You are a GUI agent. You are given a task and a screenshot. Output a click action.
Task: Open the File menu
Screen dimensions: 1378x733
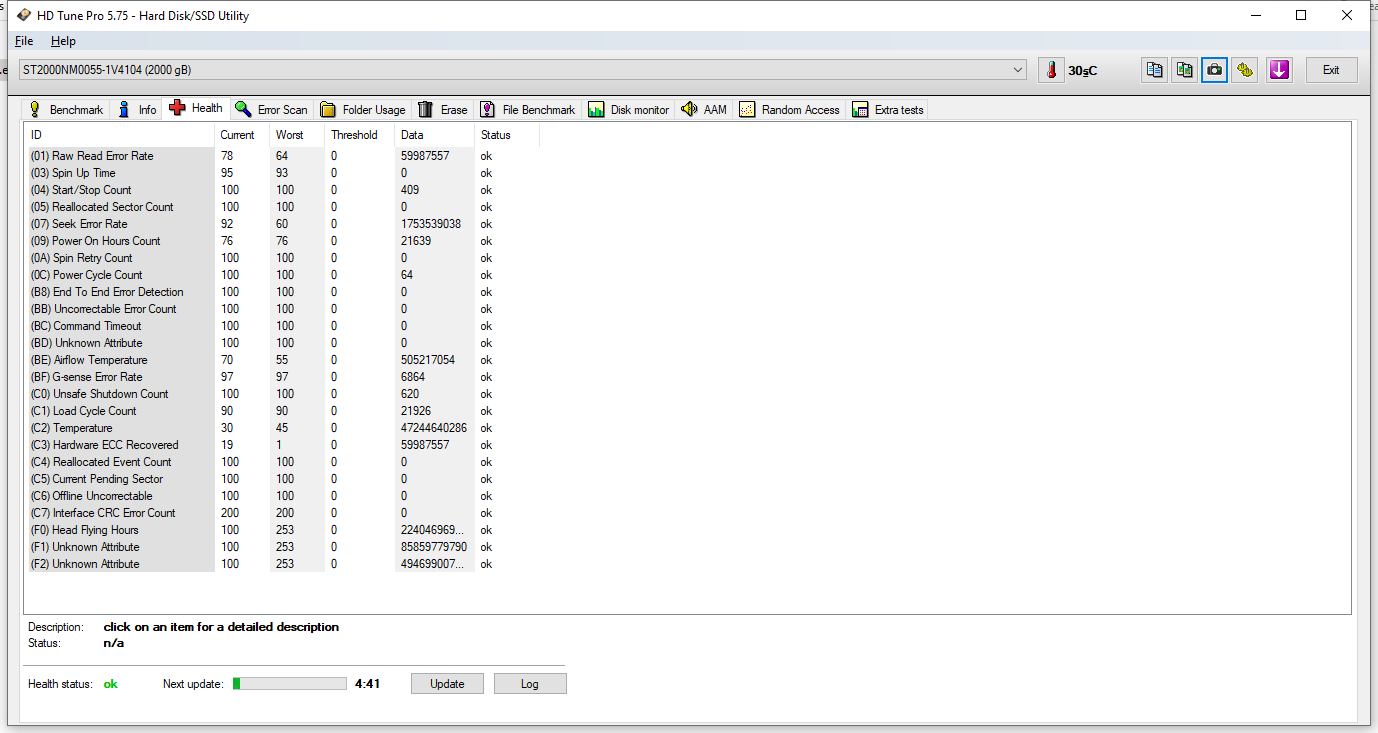[24, 41]
